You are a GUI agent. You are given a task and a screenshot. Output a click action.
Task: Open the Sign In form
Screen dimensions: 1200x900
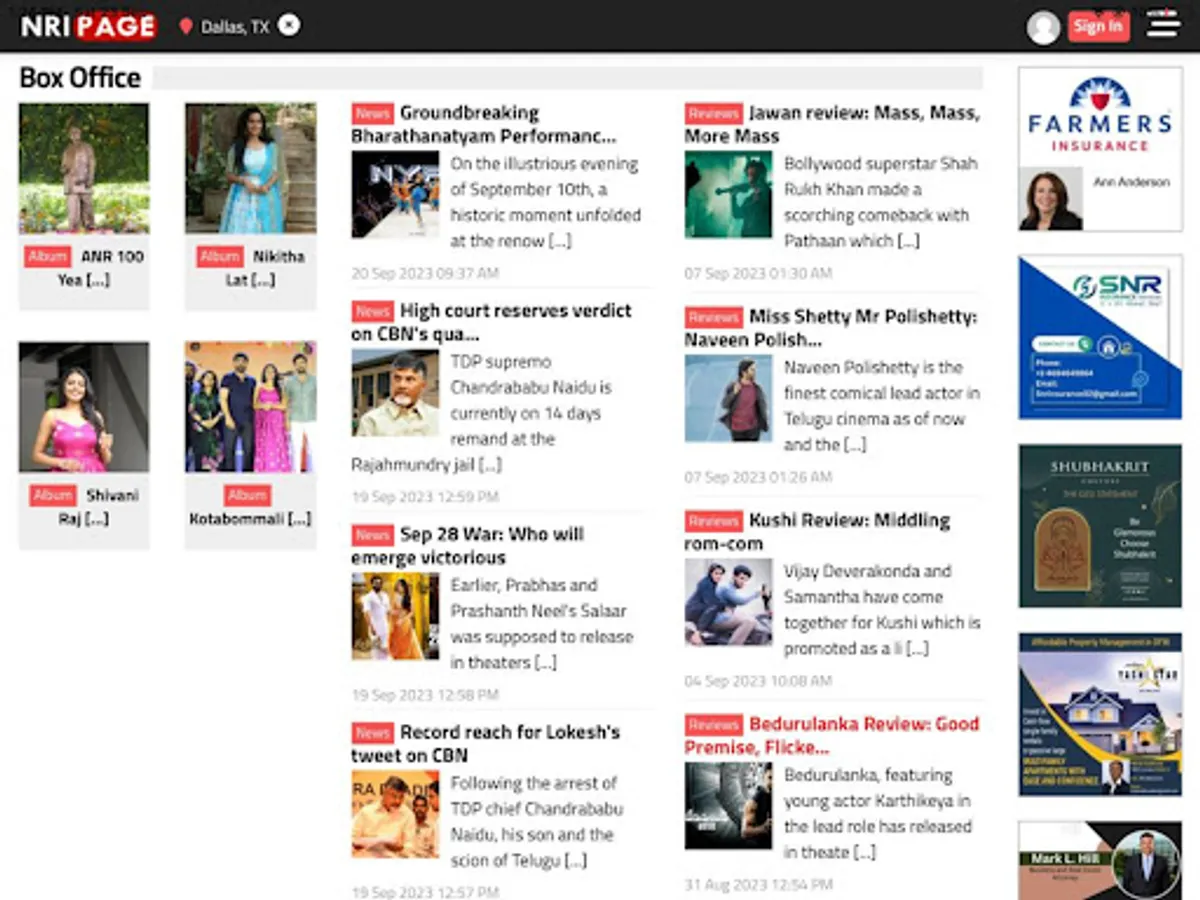1098,27
